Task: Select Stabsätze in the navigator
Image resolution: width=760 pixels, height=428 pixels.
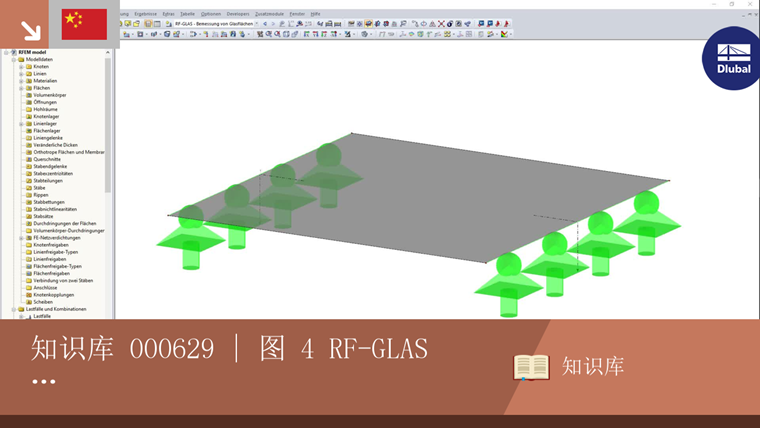Action: (x=43, y=216)
